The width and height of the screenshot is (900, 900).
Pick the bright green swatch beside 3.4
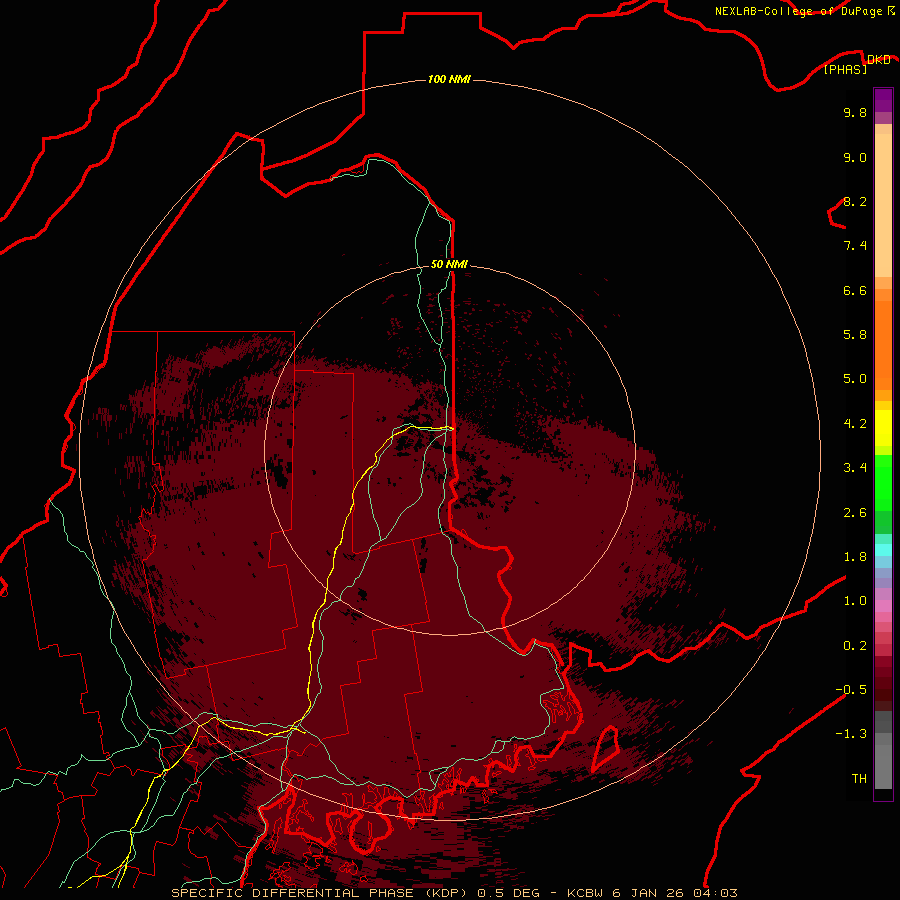[x=883, y=482]
